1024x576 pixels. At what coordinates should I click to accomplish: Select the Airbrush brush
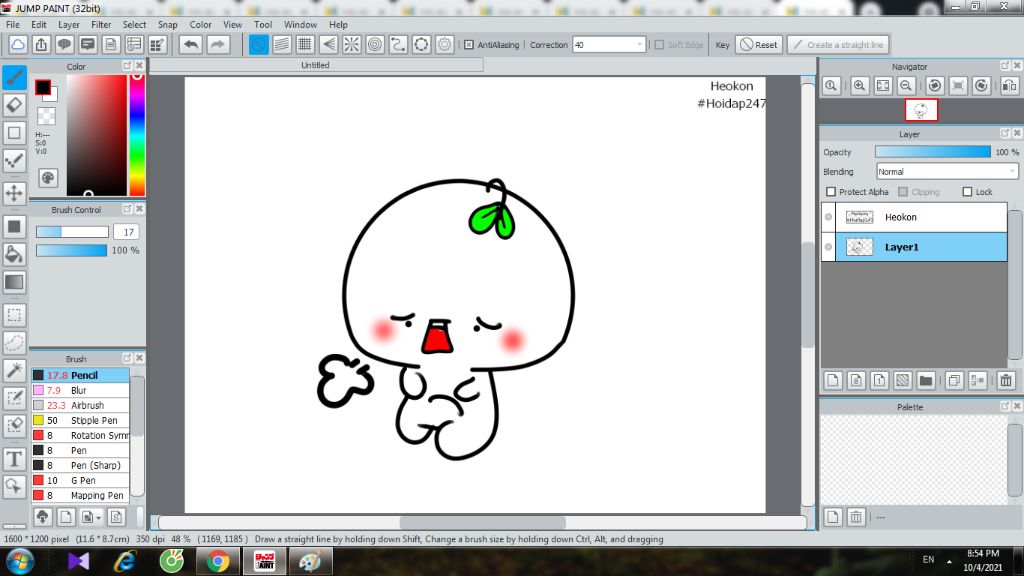pos(80,405)
